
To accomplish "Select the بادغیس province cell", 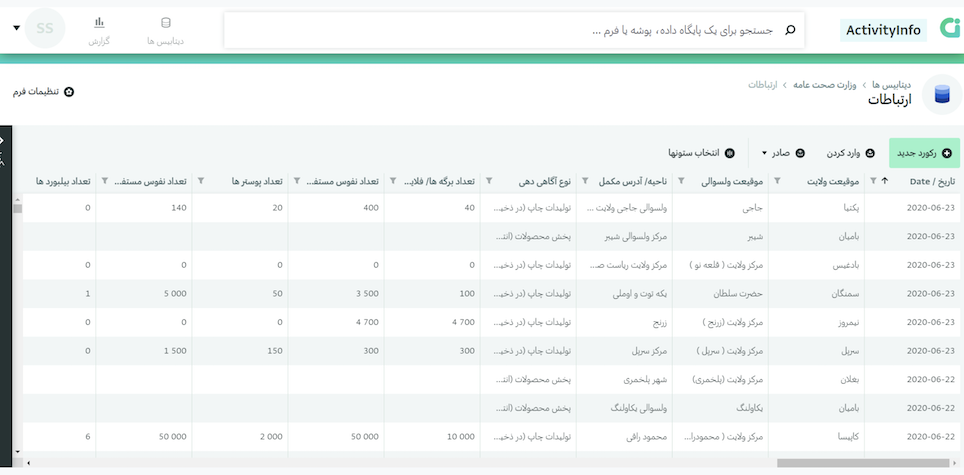I will pyautogui.click(x=816, y=265).
